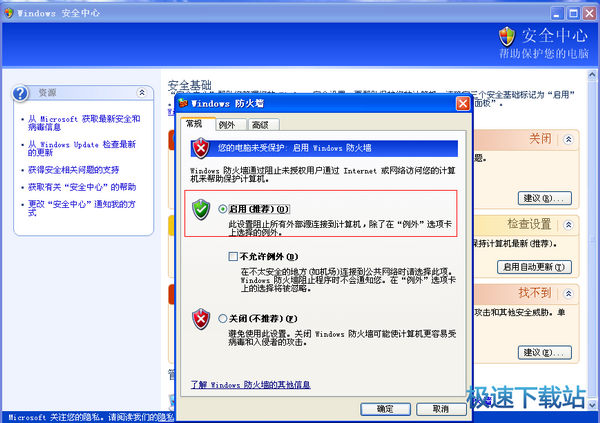Click the 启用自动更新 button
The height and width of the screenshot is (423, 600).
(534, 267)
